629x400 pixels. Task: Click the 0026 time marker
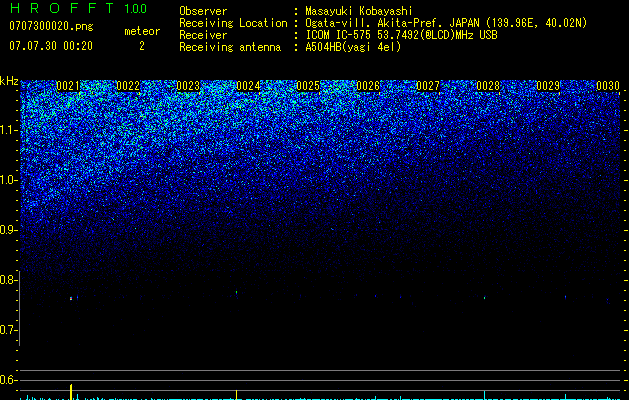(368, 86)
